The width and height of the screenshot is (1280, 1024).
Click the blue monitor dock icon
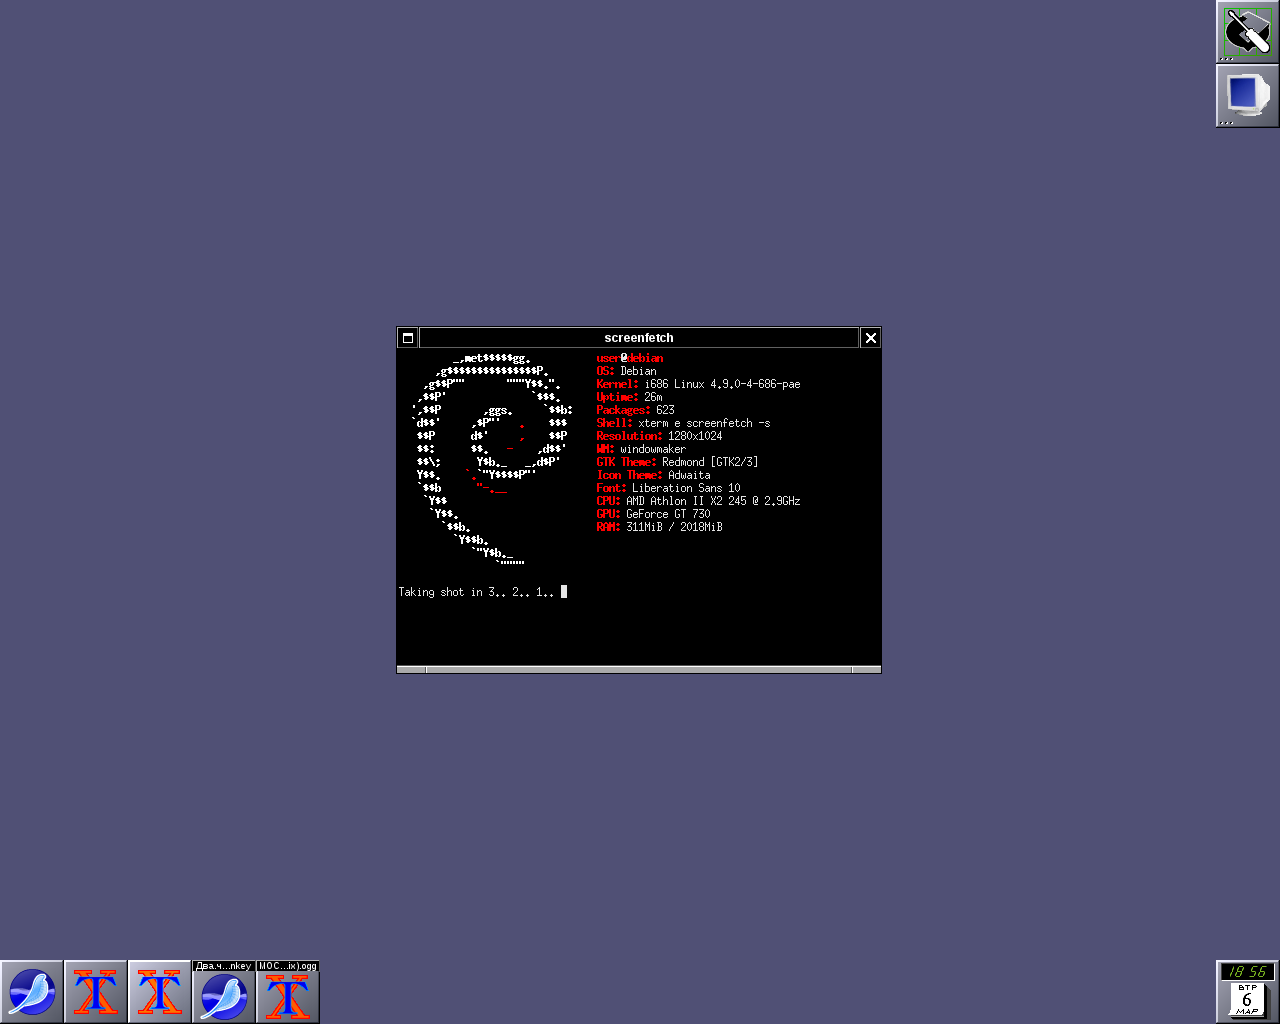(x=1247, y=96)
